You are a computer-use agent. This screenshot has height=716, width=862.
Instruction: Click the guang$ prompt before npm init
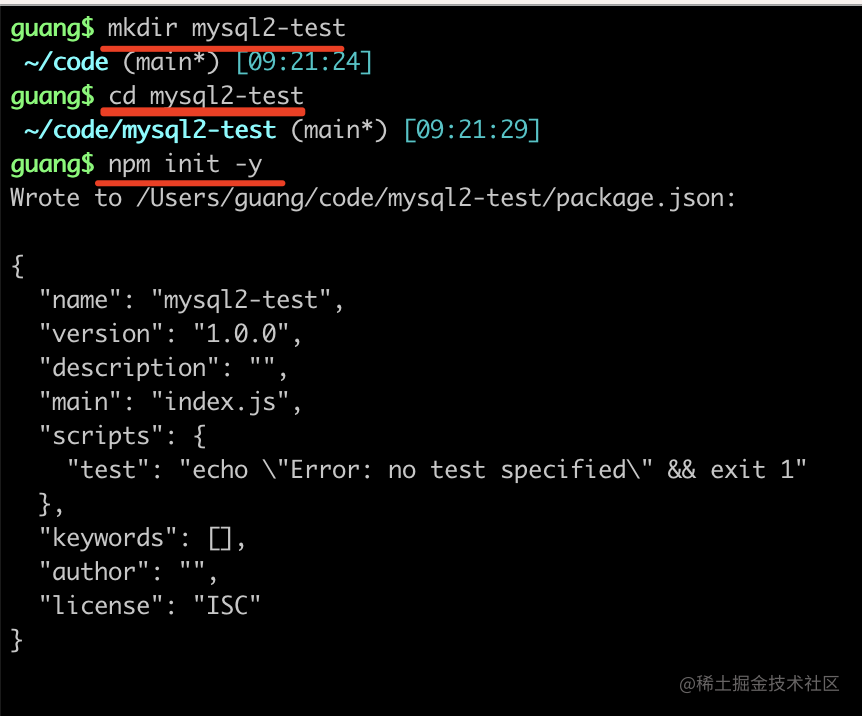(52, 163)
